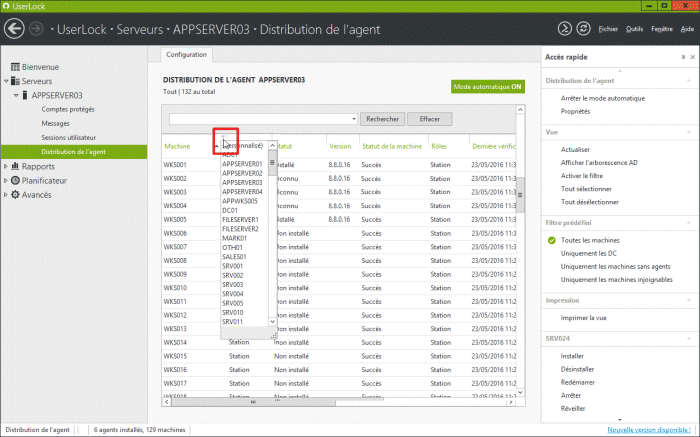700x437 pixels.
Task: Click the table vertical scrollbar thumb
Action: tap(520, 195)
